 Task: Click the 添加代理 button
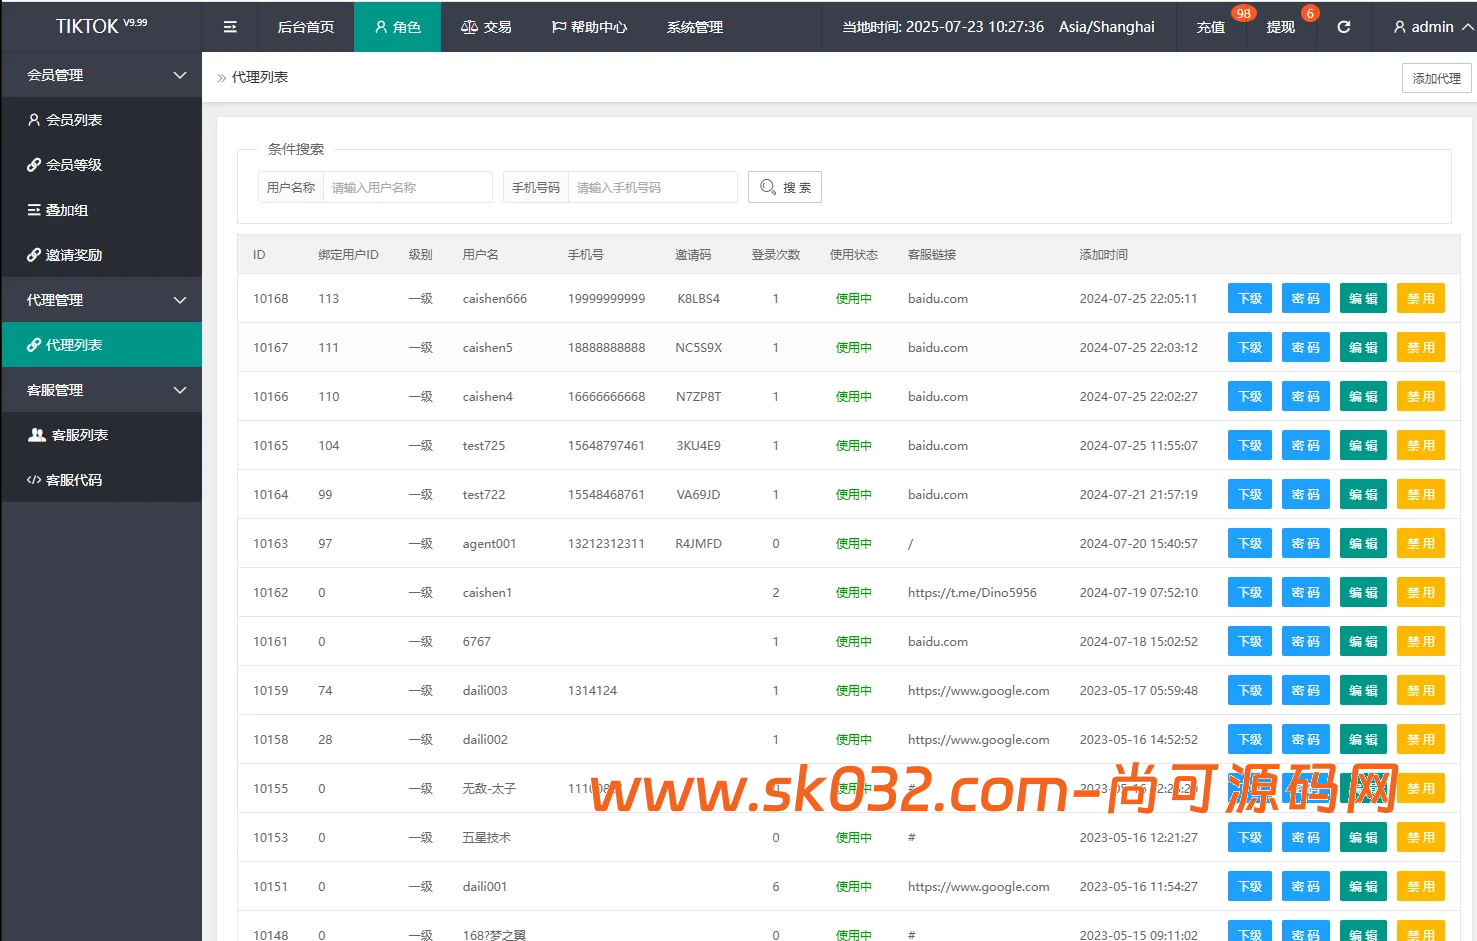click(x=1436, y=77)
